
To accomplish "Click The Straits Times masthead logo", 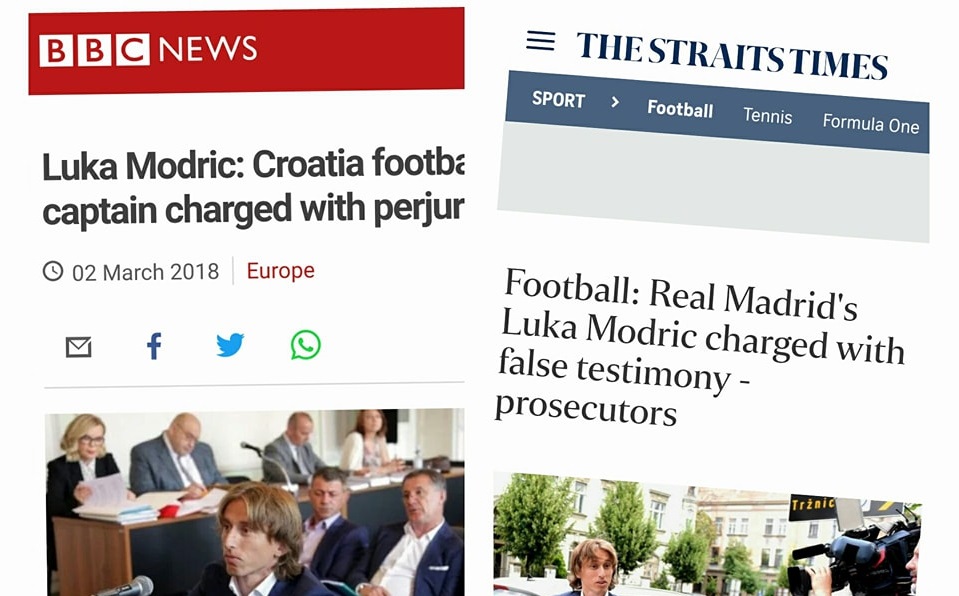I will pos(732,55).
